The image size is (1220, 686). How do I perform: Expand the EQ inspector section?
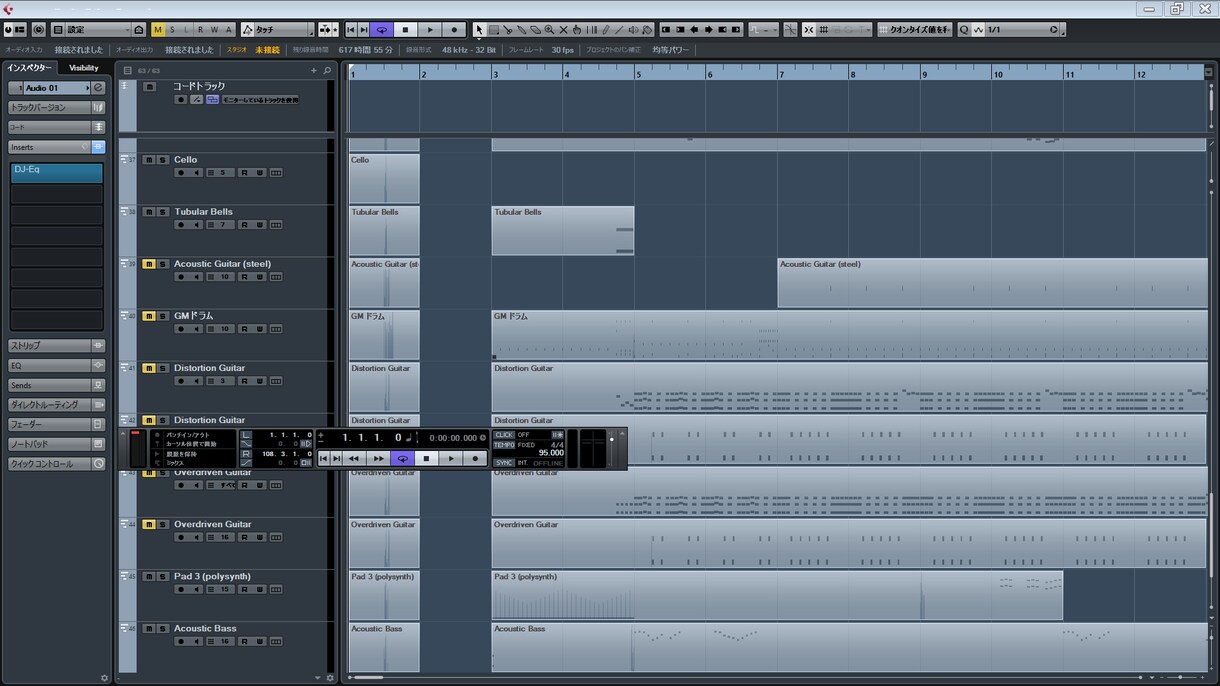(56, 366)
